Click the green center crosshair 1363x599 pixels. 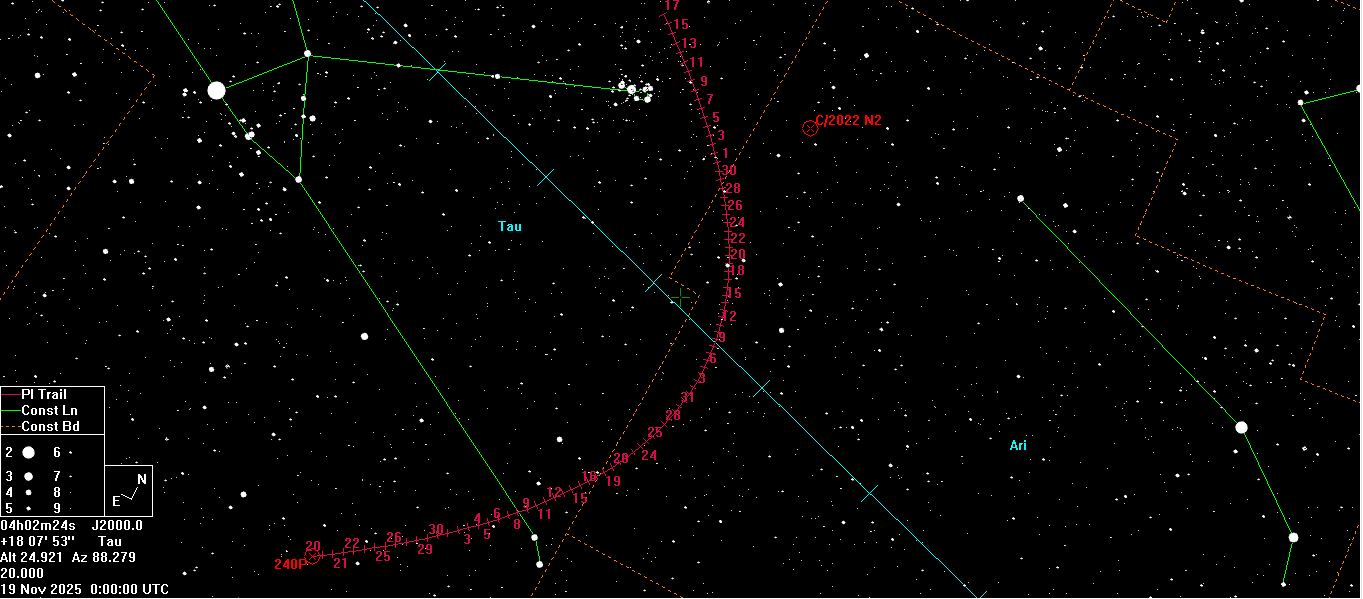[681, 298]
